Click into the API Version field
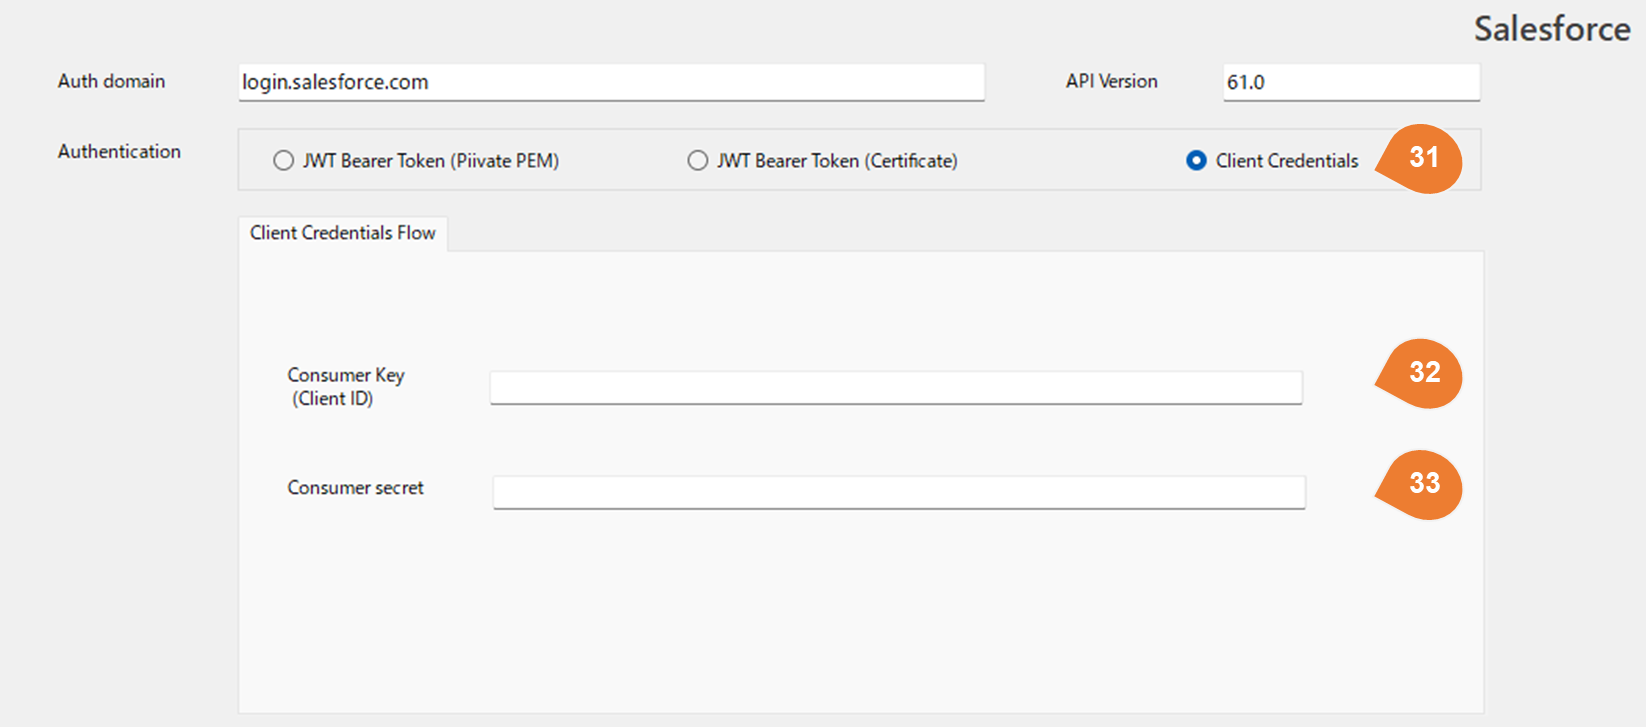 click(x=1351, y=82)
